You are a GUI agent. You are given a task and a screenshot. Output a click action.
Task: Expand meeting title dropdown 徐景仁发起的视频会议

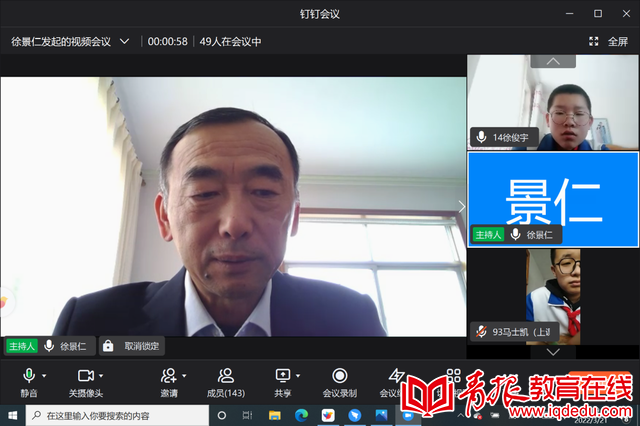[x=124, y=42]
